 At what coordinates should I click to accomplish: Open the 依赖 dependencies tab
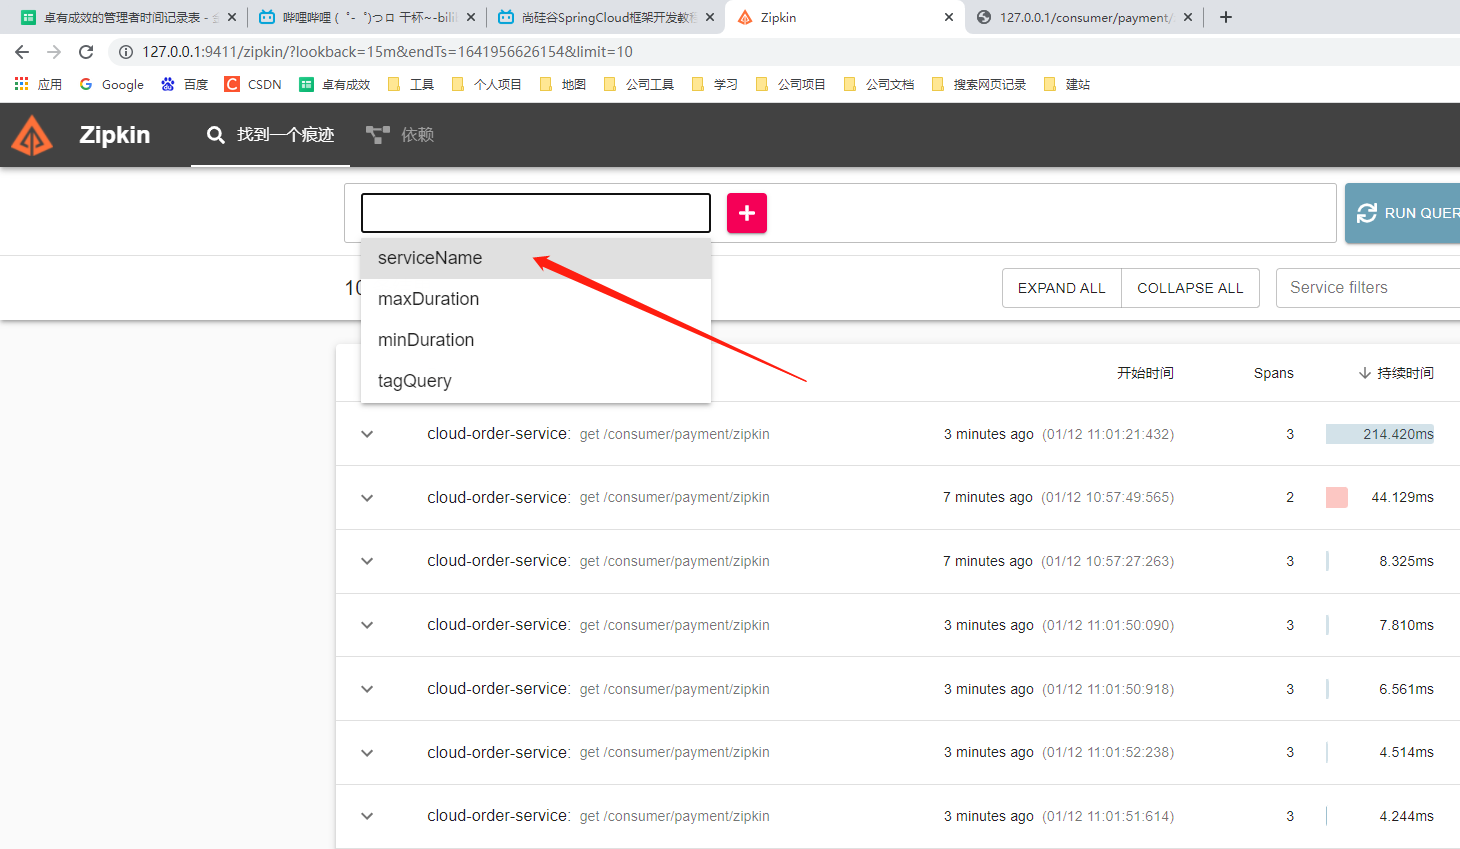point(400,135)
